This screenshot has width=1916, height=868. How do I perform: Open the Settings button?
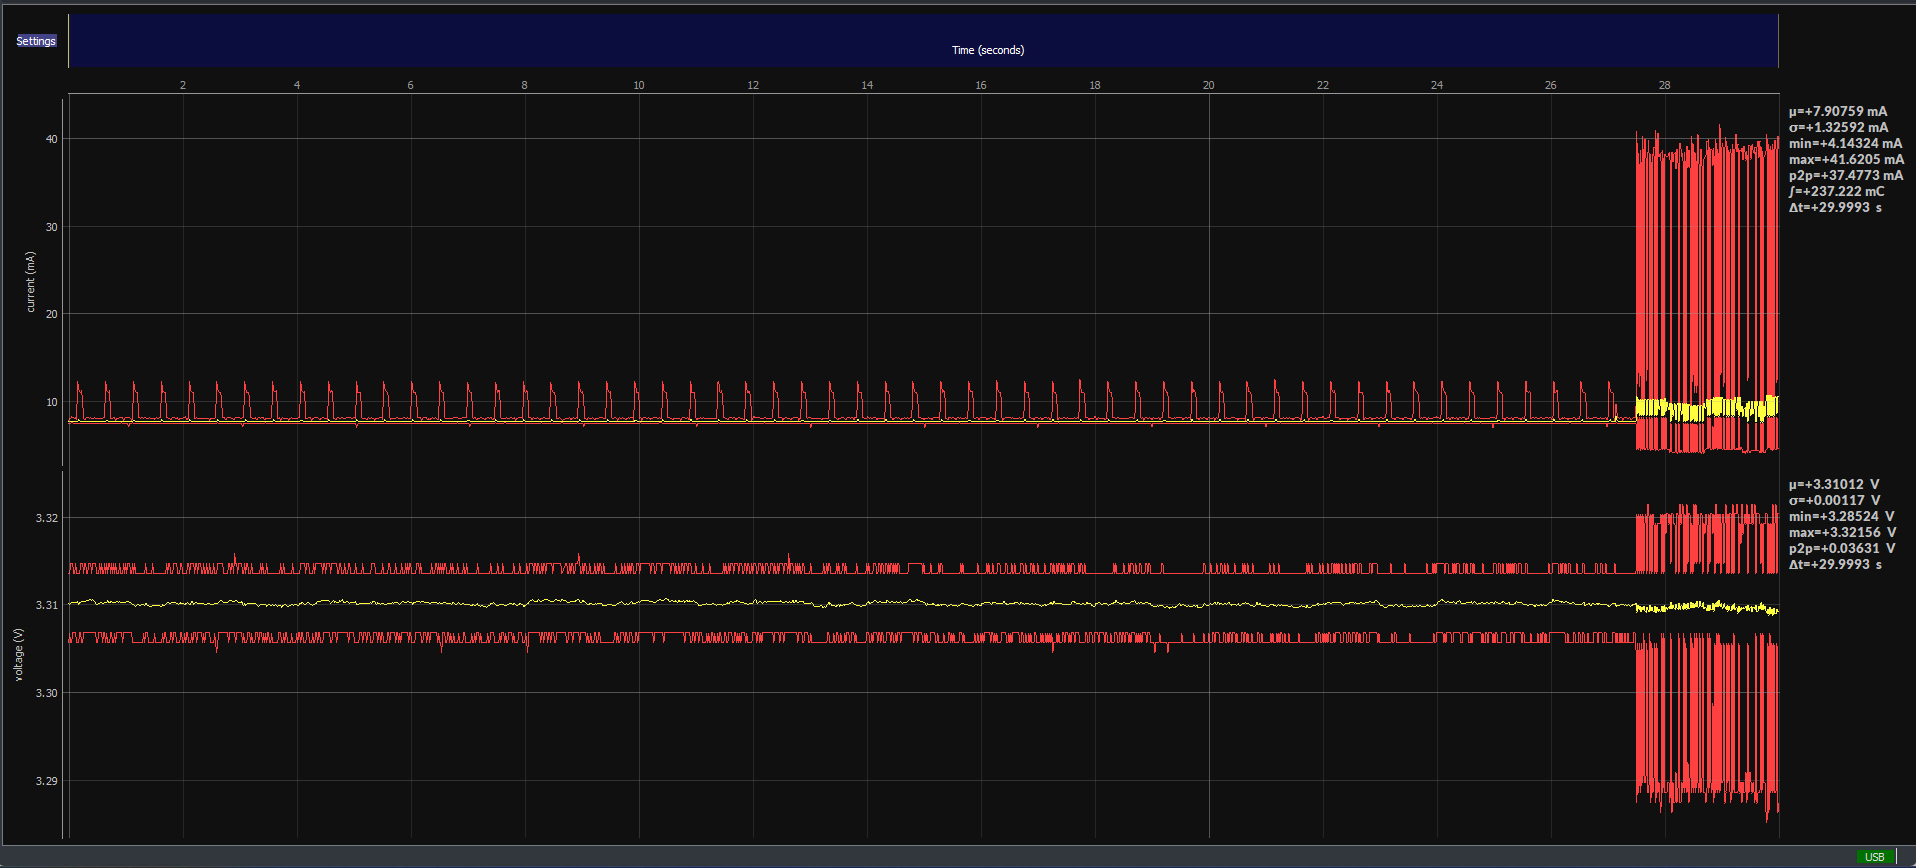(36, 41)
